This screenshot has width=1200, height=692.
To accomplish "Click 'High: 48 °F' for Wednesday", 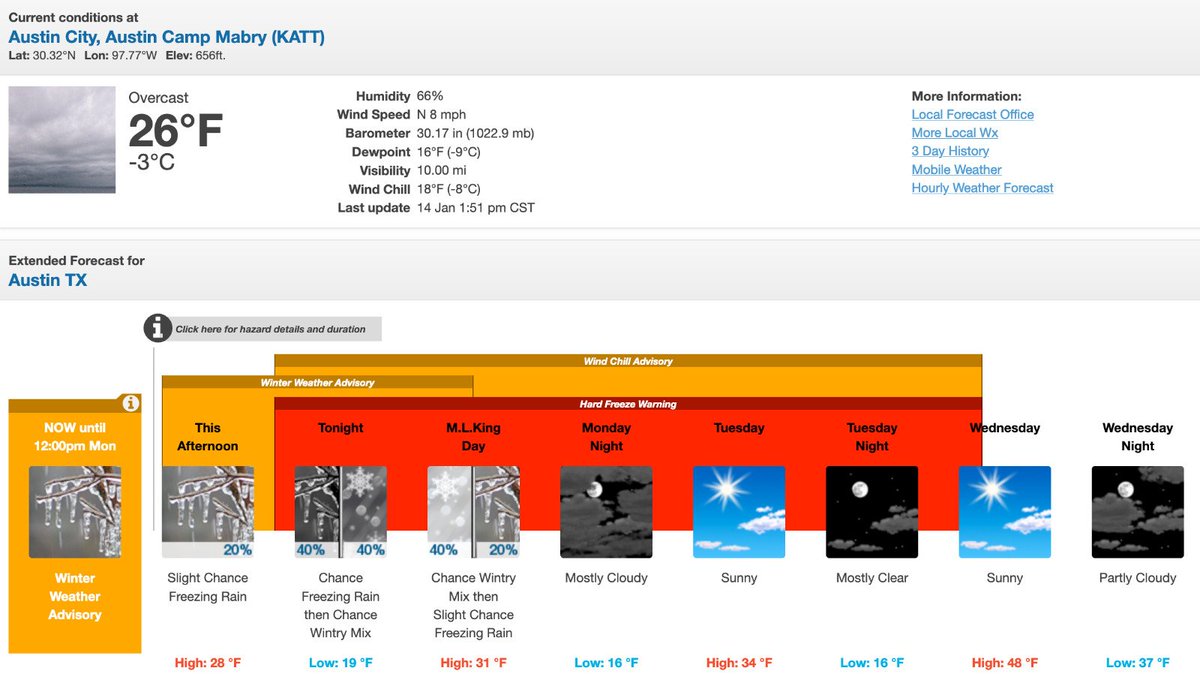I will [x=1005, y=663].
